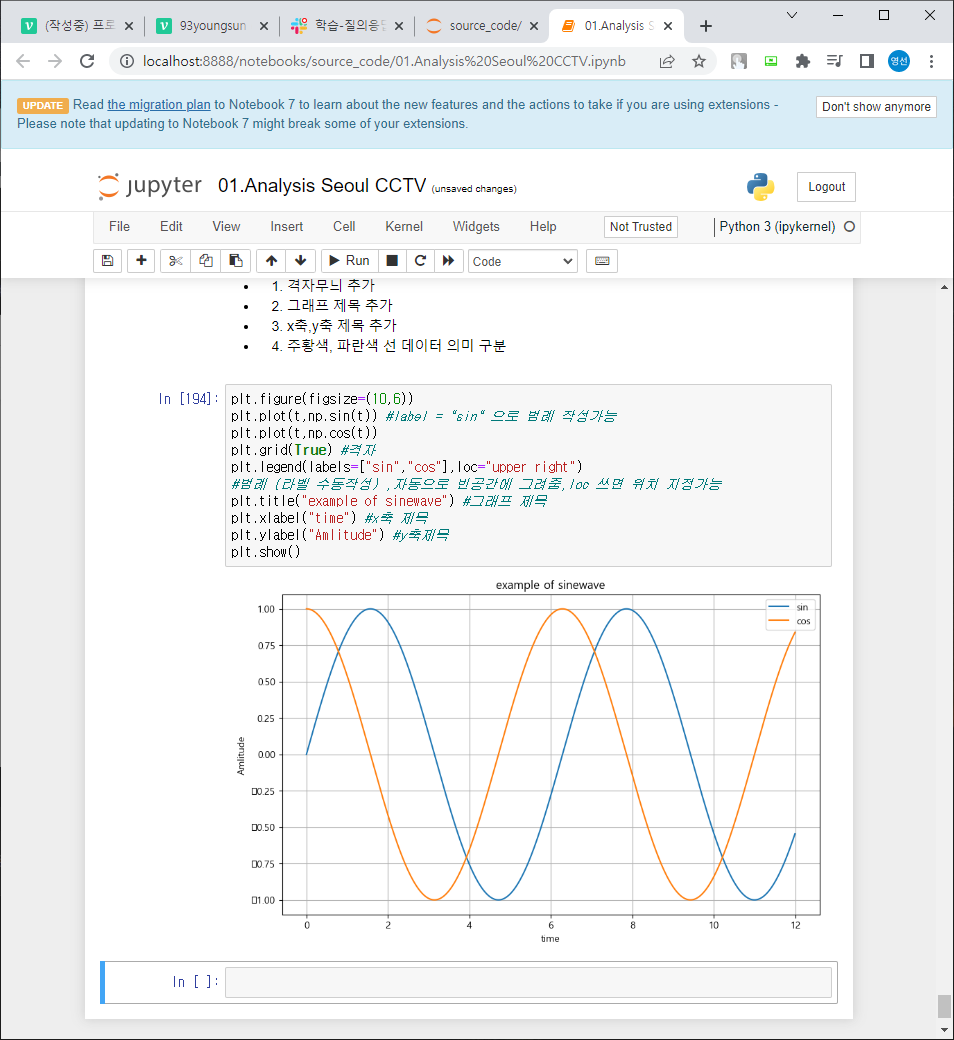Click the address bar URL
This screenshot has width=954, height=1040.
384,62
